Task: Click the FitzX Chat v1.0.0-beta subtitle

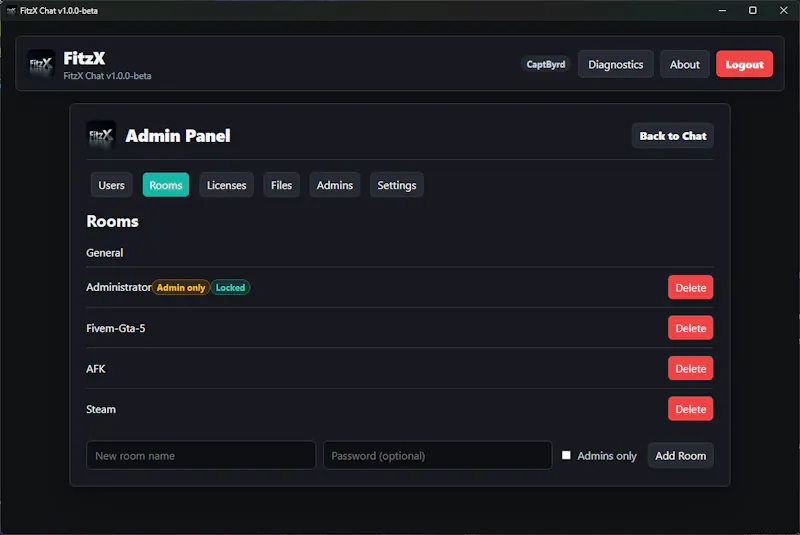Action: click(107, 76)
